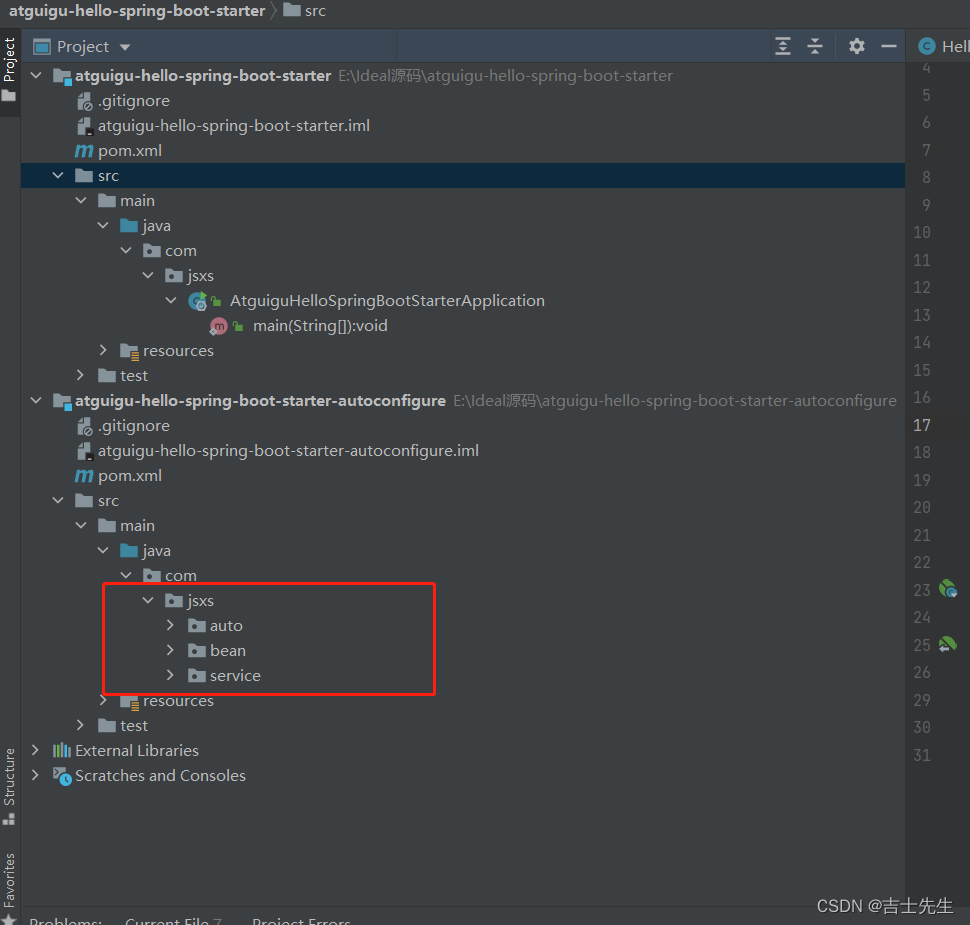Image resolution: width=970 pixels, height=925 pixels.
Task: Open the Favorites side tab
Action: [9, 879]
